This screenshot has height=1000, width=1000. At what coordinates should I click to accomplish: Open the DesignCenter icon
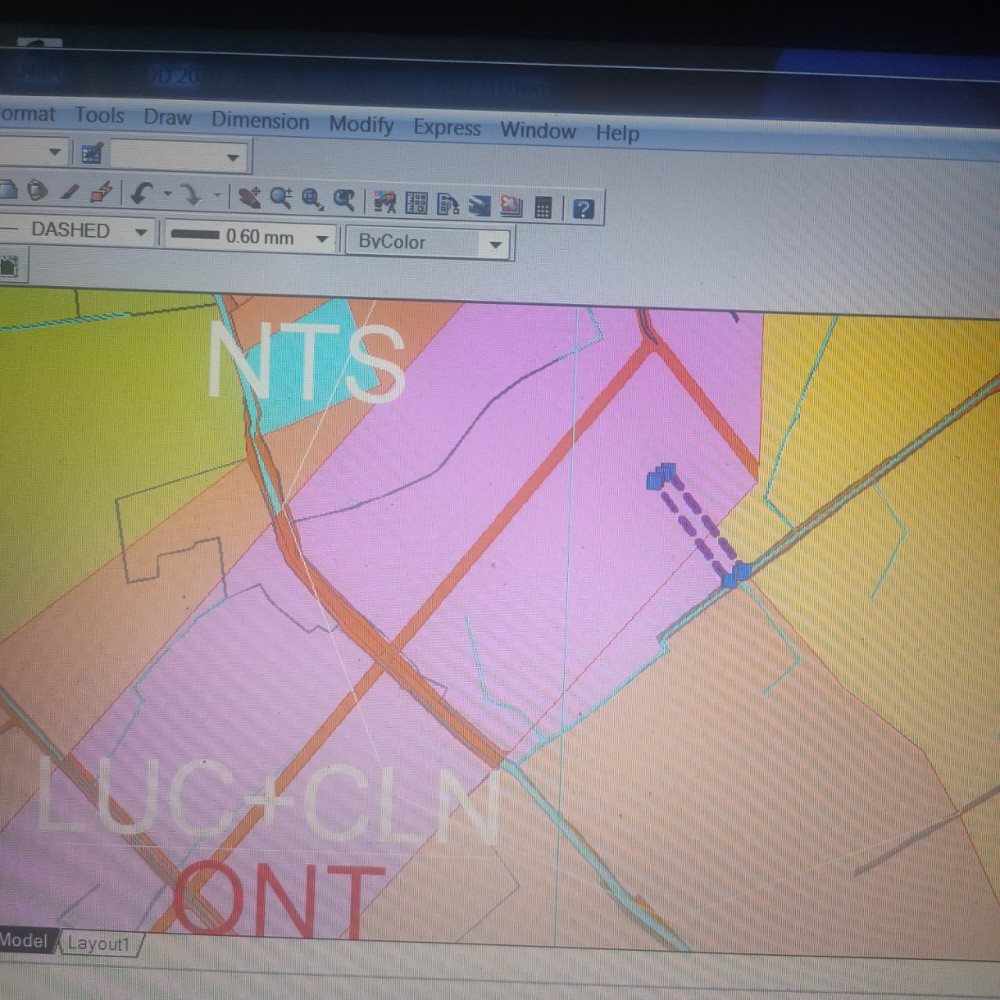(x=416, y=203)
